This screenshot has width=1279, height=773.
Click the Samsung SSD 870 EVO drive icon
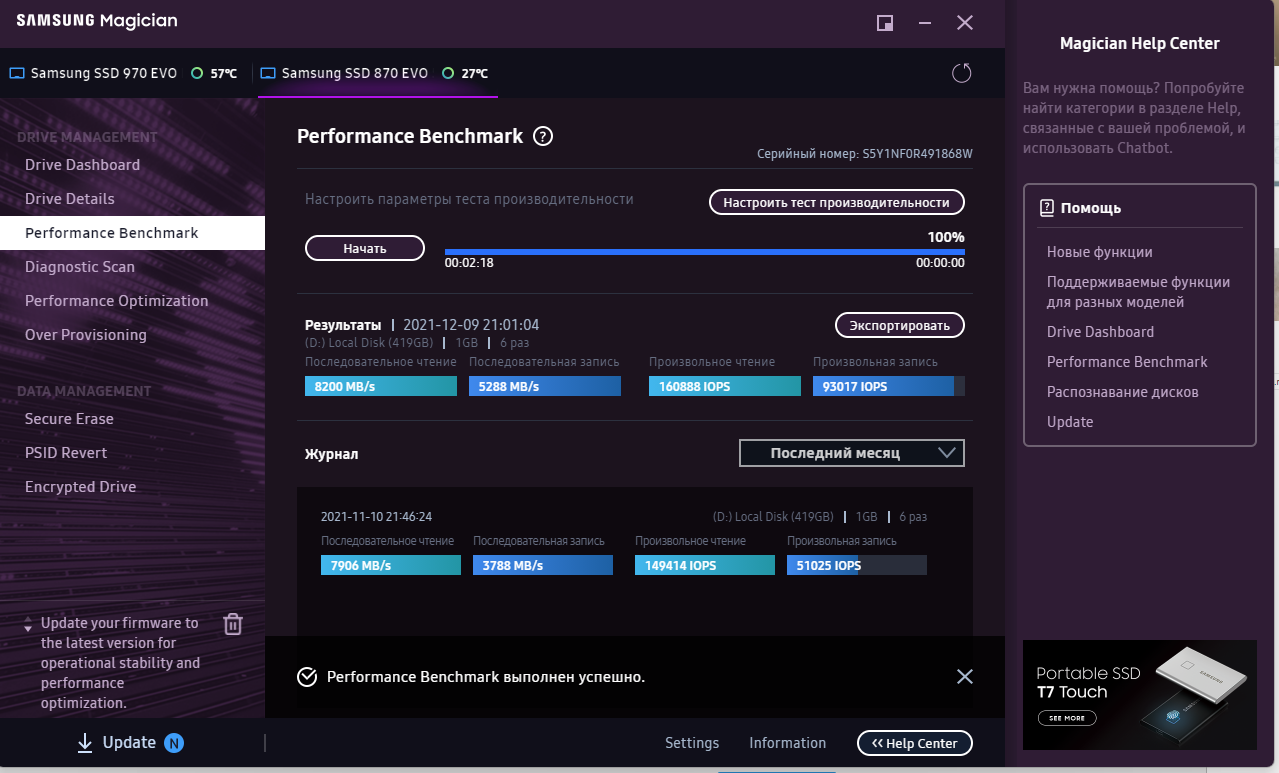point(267,74)
